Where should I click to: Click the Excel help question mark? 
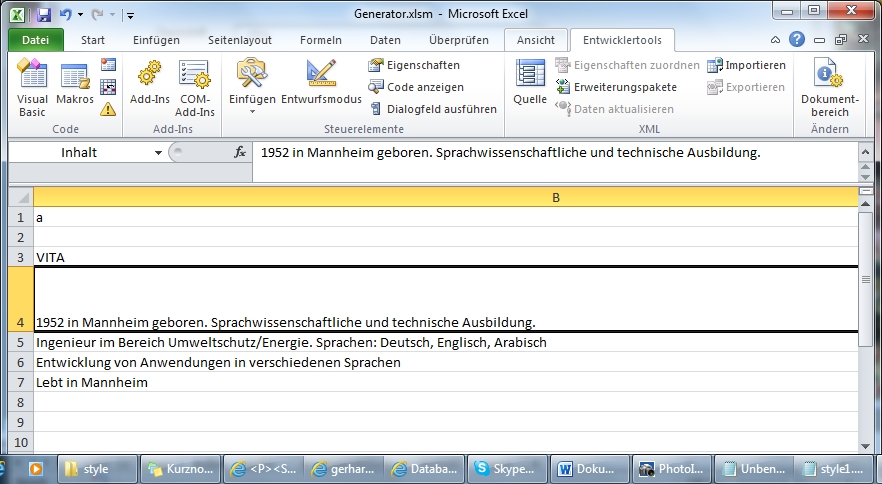797,40
